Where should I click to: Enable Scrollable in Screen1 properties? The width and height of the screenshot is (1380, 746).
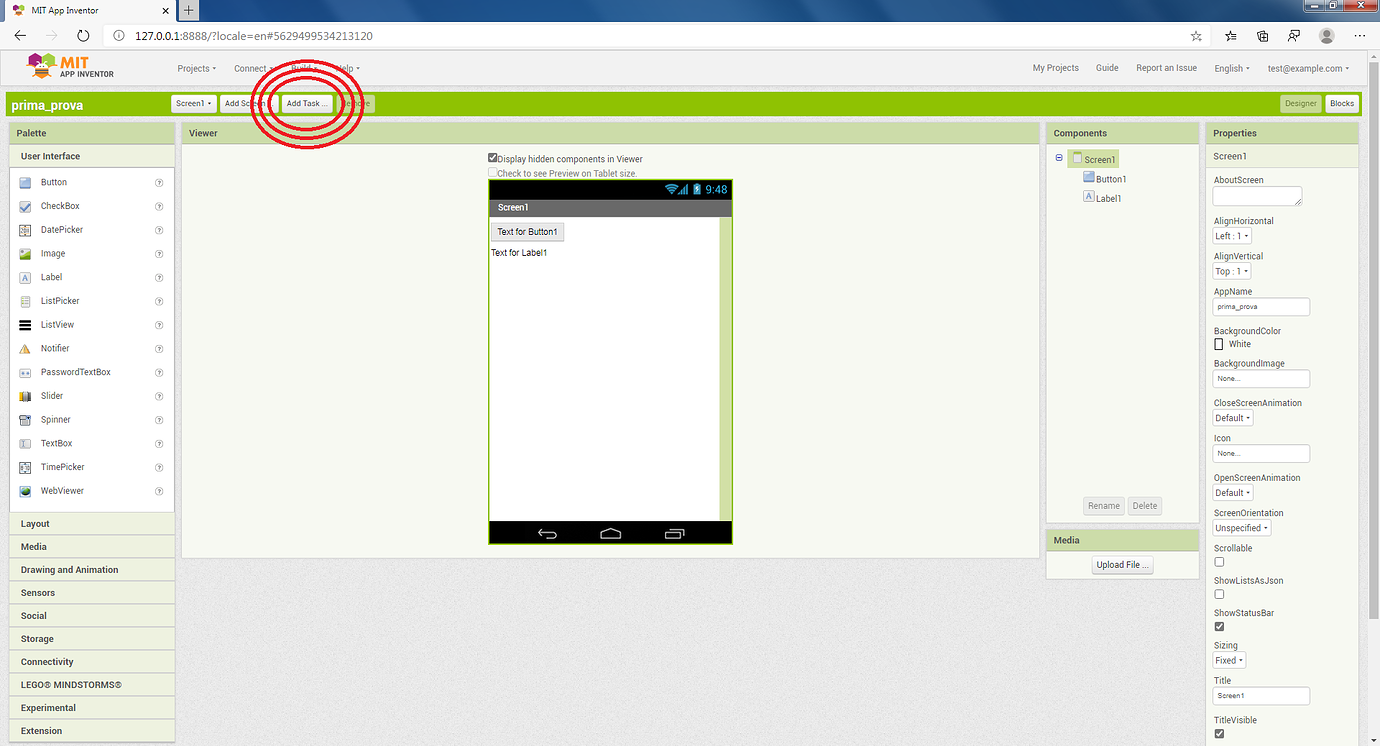tap(1218, 561)
